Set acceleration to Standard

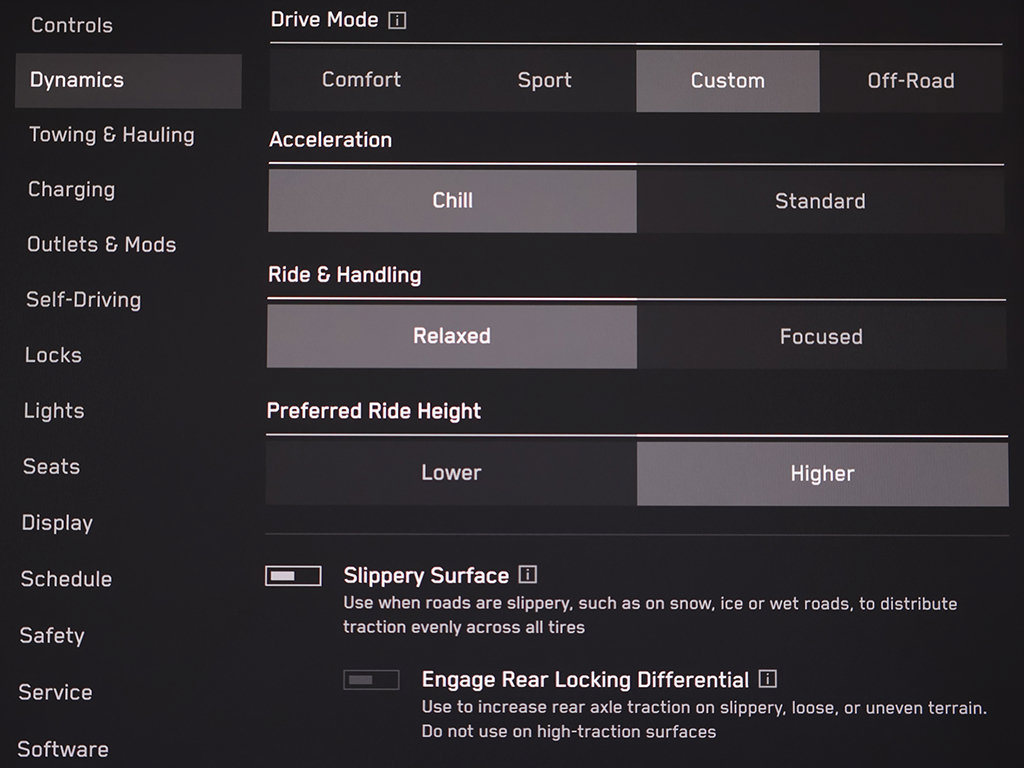[820, 201]
